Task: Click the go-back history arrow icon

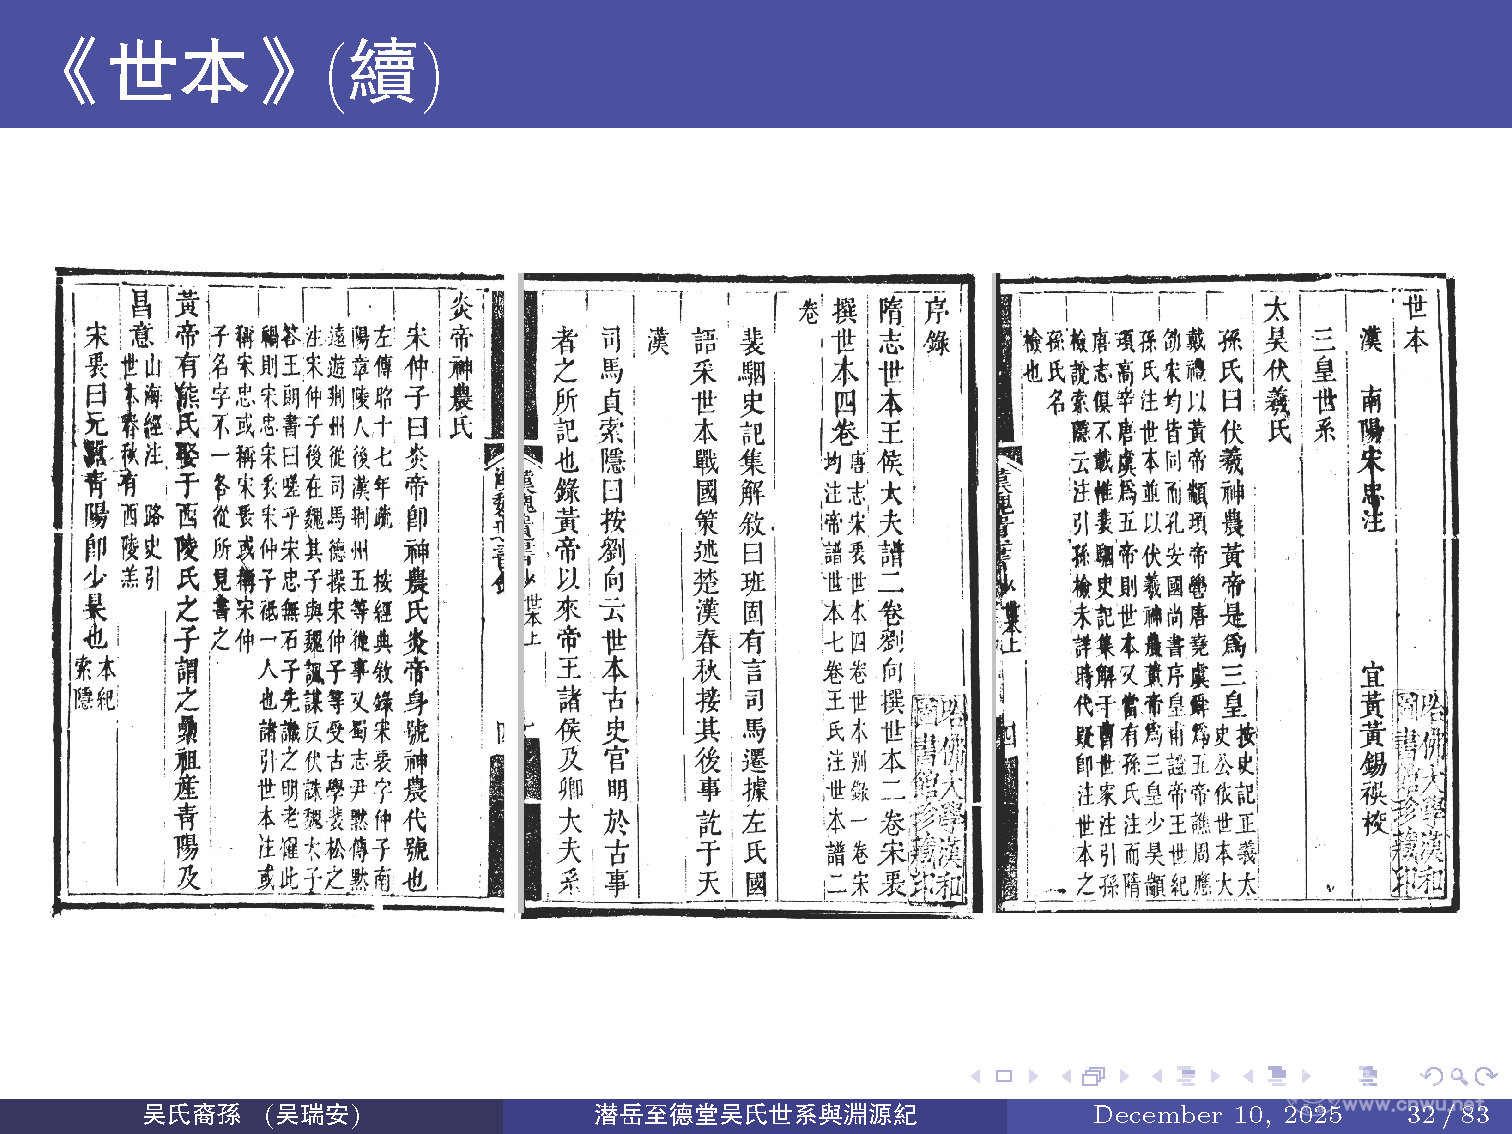Action: click(1433, 1076)
